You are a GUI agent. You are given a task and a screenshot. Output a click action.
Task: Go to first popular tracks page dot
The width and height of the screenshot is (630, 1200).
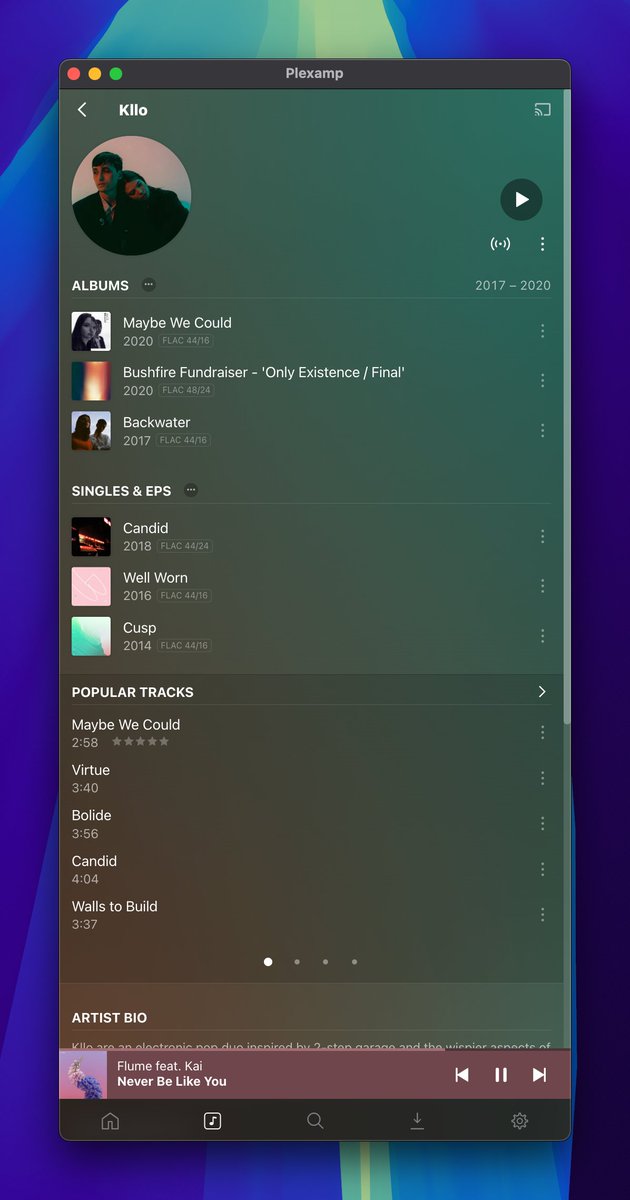(268, 962)
